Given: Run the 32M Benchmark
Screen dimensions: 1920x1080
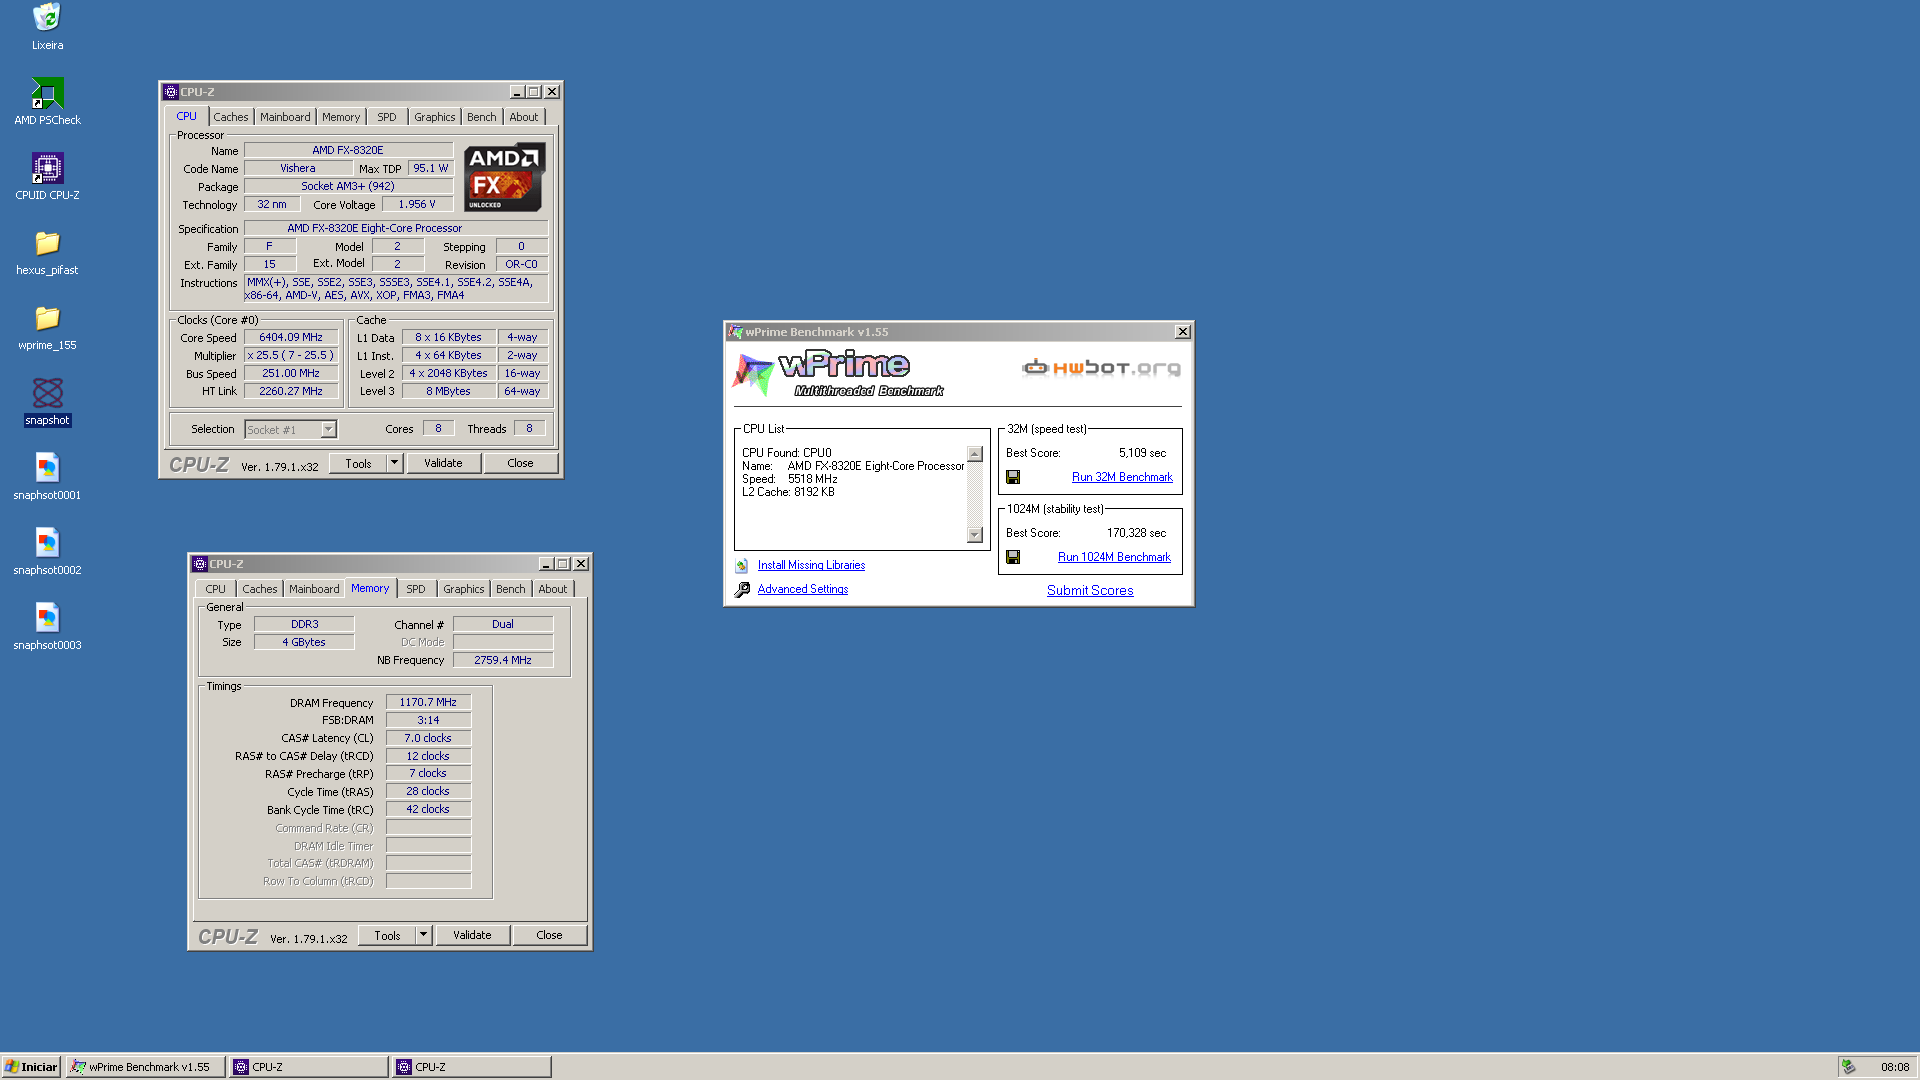Looking at the screenshot, I should click(1122, 477).
